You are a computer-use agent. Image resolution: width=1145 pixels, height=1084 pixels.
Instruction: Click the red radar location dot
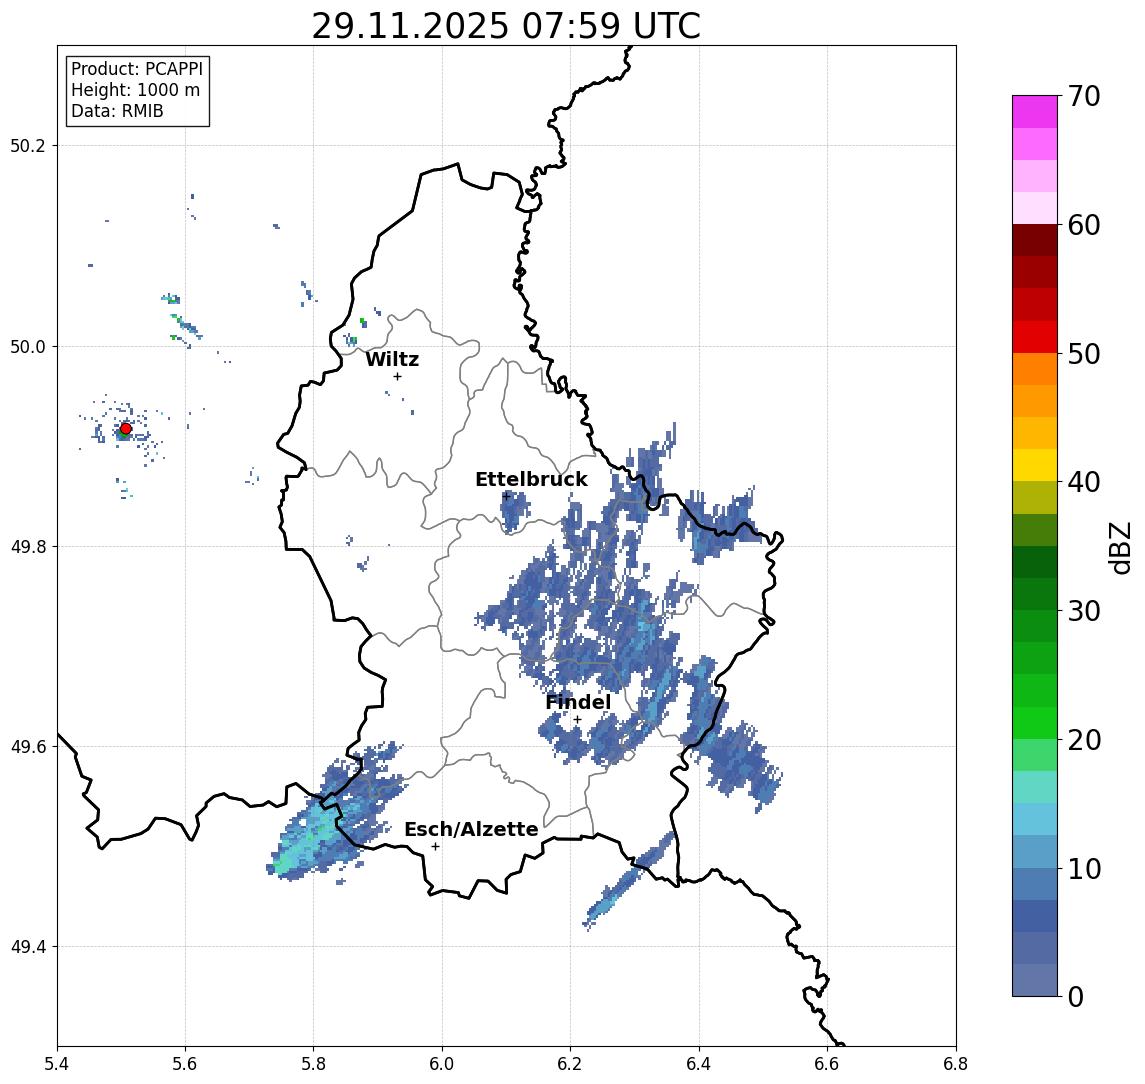(x=126, y=429)
